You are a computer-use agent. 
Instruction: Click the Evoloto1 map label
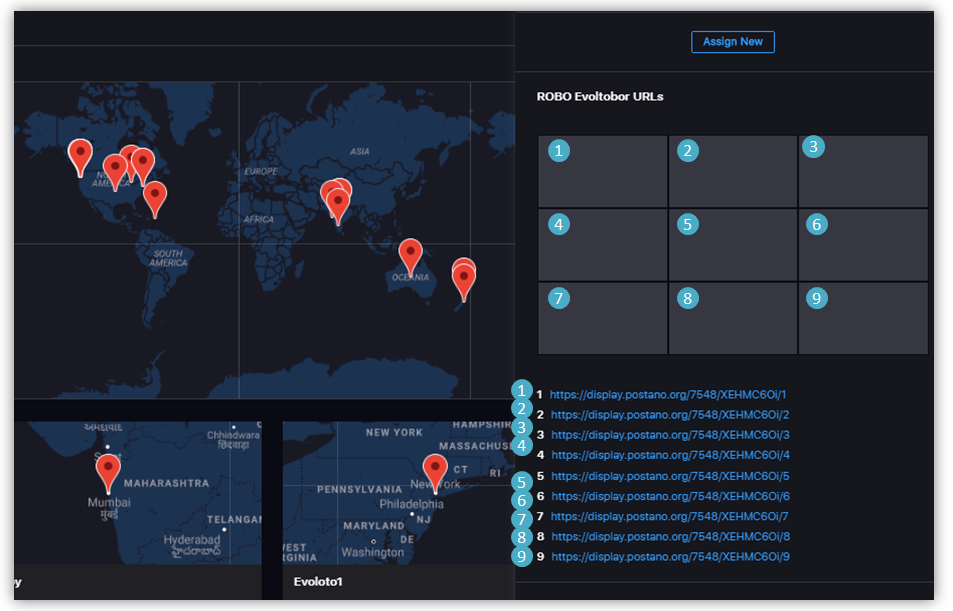pyautogui.click(x=318, y=581)
